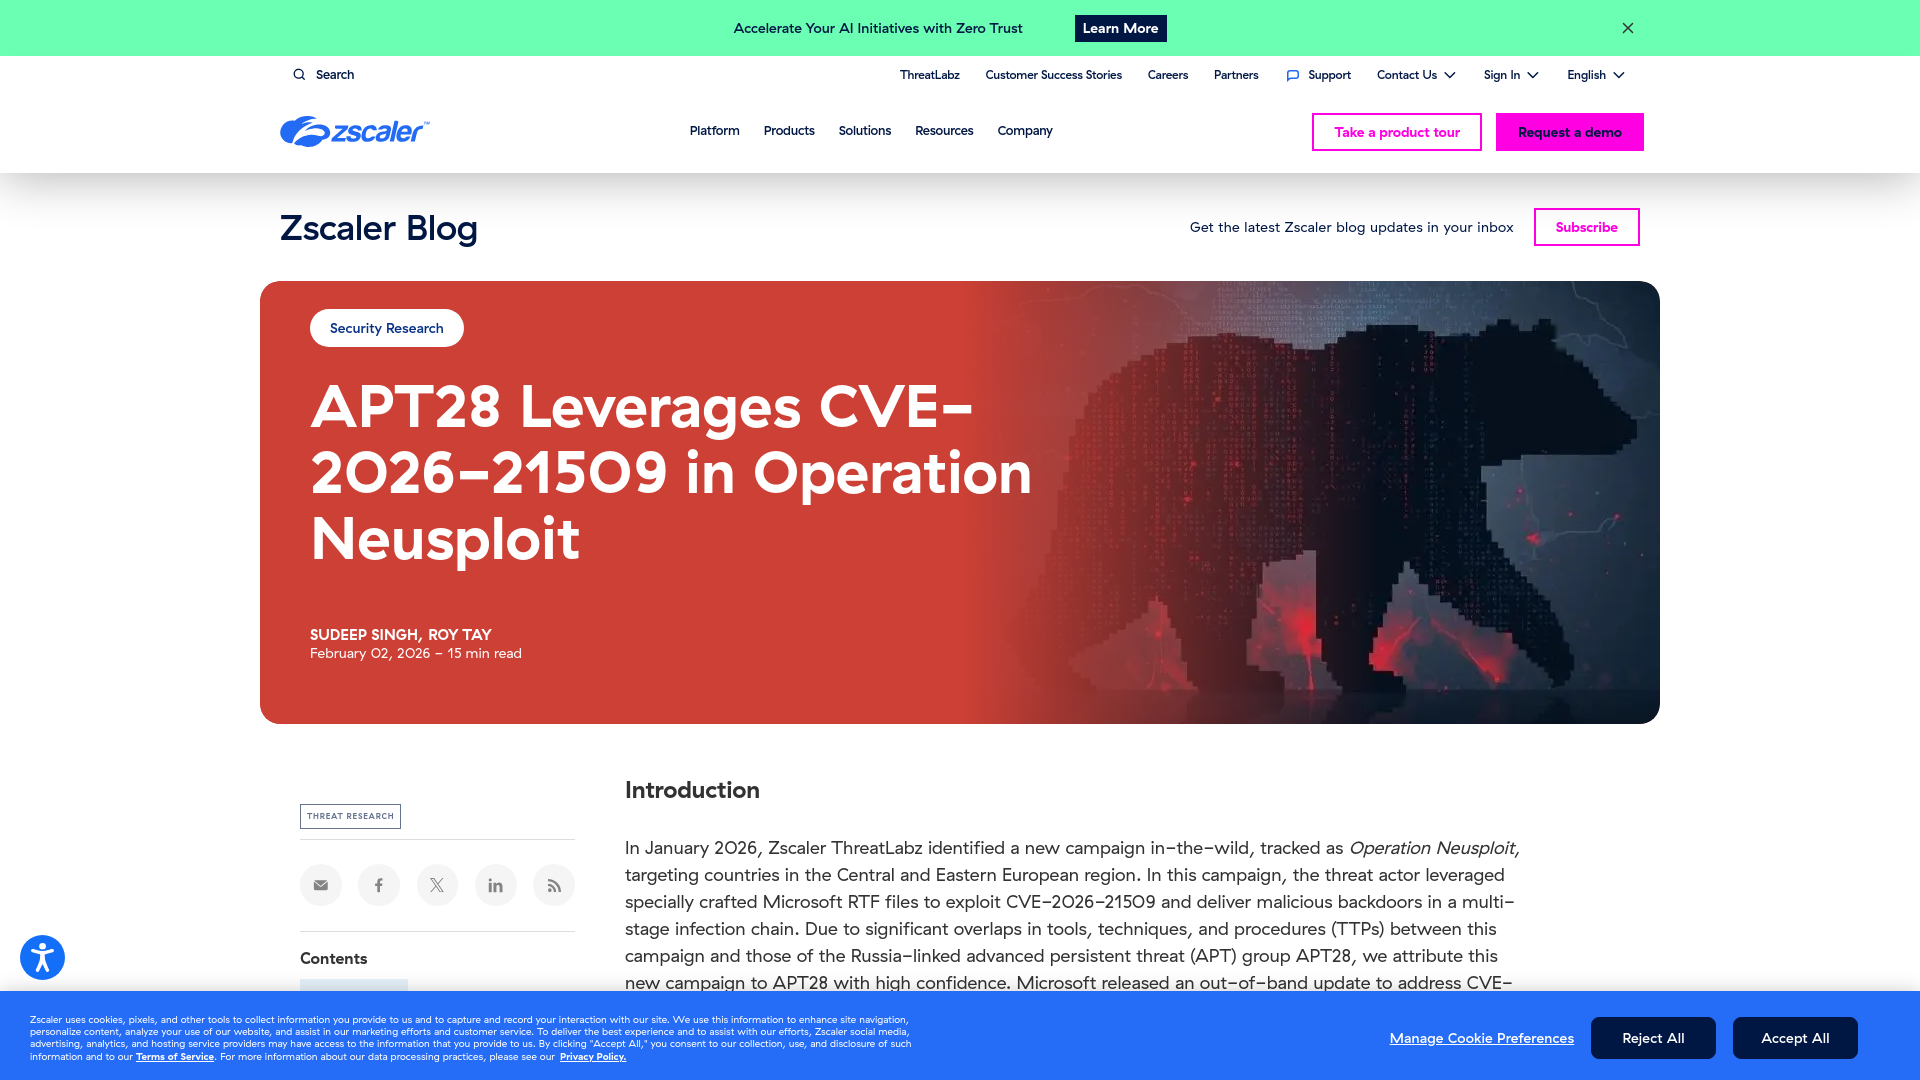
Task: Share the article on LinkedIn
Action: click(x=495, y=885)
